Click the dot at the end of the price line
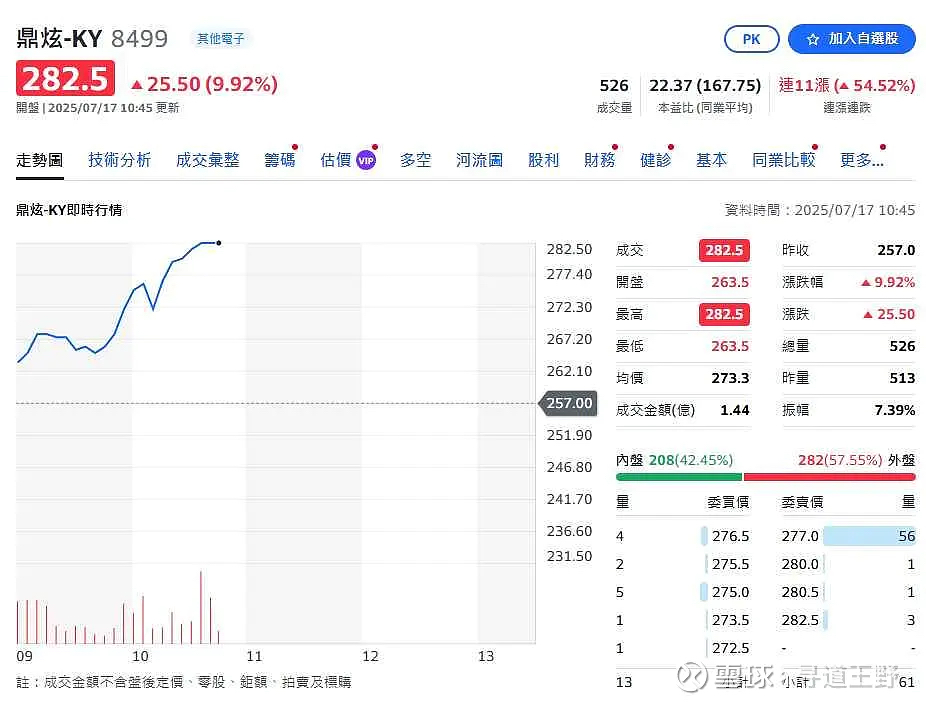The width and height of the screenshot is (926, 705). 219,243
